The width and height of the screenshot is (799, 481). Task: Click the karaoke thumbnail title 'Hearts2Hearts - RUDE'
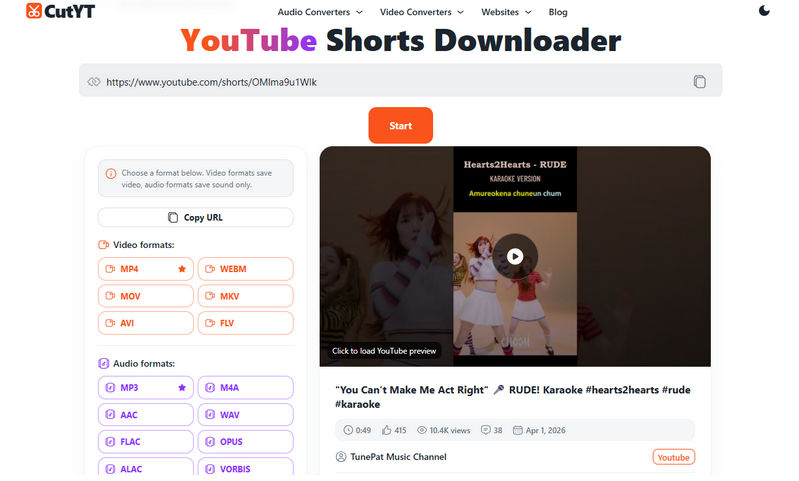(x=515, y=165)
